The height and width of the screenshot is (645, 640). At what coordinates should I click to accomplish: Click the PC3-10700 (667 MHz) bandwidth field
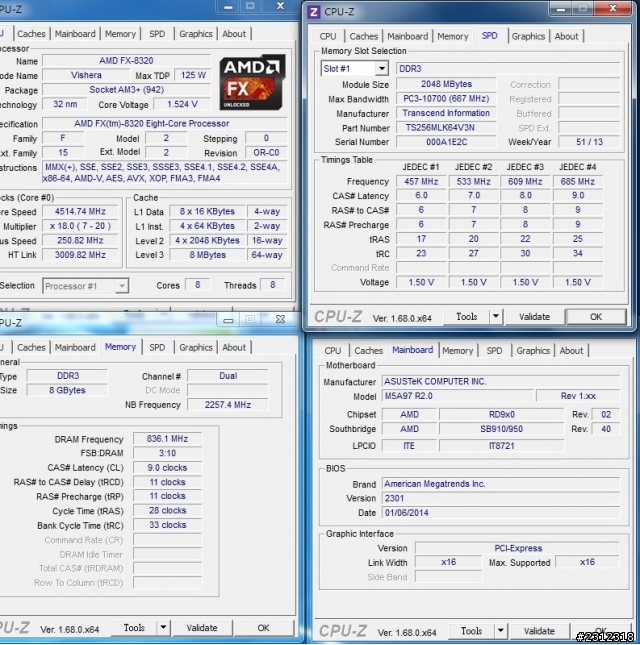tap(446, 99)
